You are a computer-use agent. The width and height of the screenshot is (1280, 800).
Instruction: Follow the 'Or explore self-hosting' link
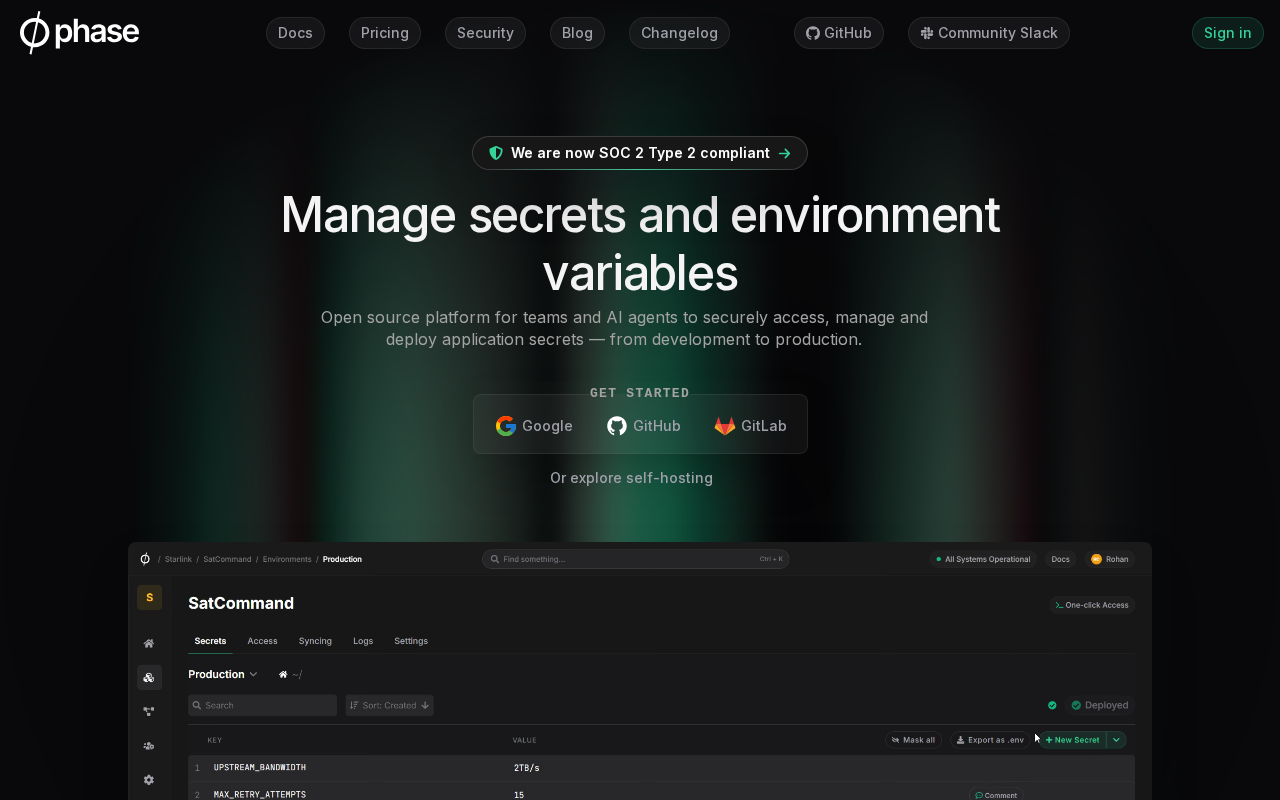[x=631, y=478]
